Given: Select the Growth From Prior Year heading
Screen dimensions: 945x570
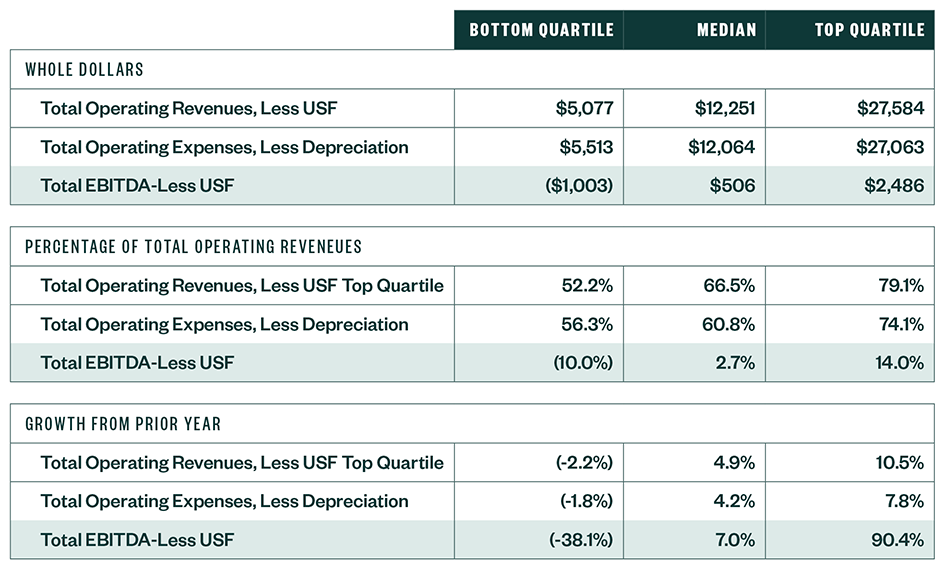Looking at the screenshot, I should click(123, 424).
